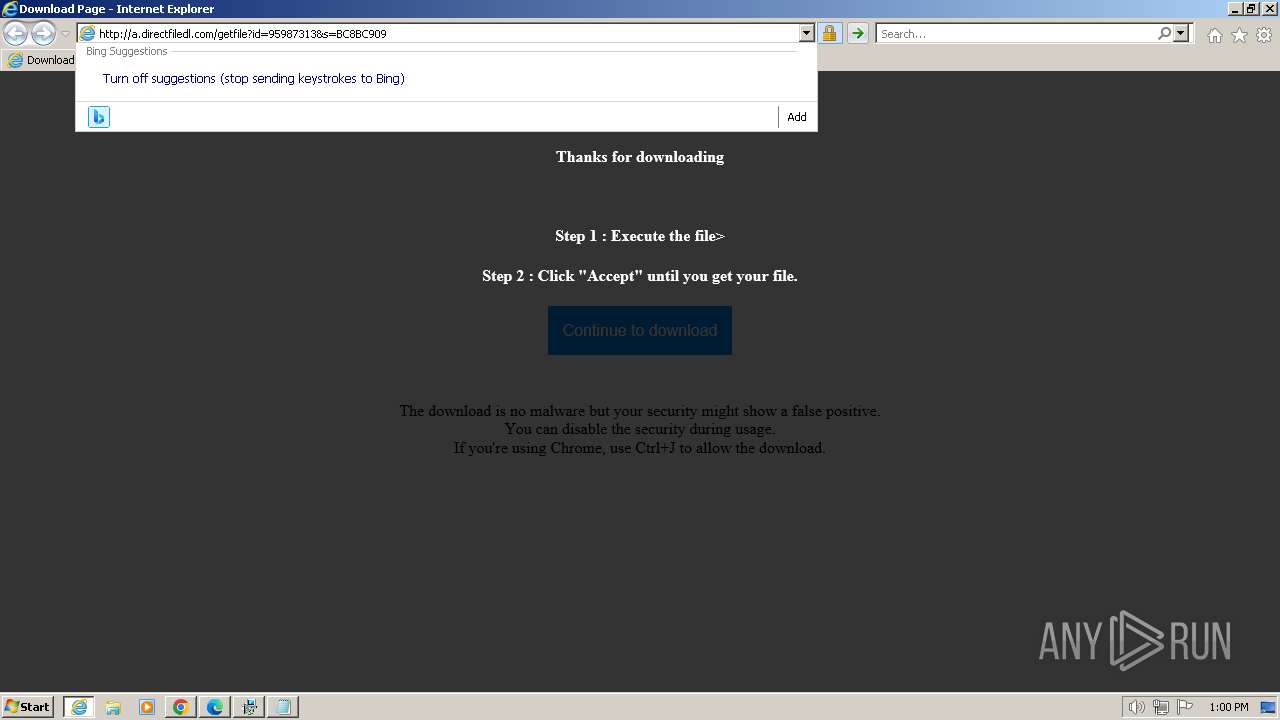Click the green Go arrow button

click(858, 33)
